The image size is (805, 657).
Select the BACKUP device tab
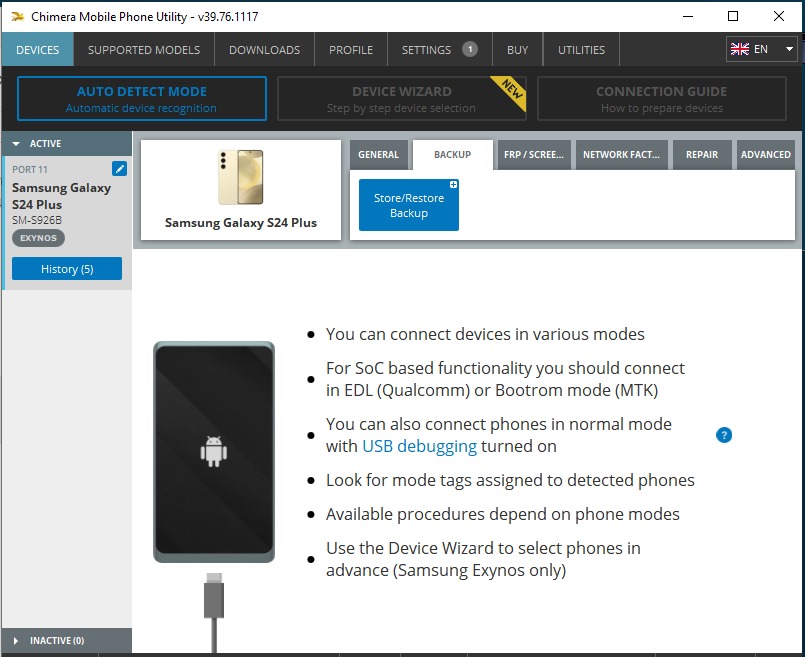[452, 154]
